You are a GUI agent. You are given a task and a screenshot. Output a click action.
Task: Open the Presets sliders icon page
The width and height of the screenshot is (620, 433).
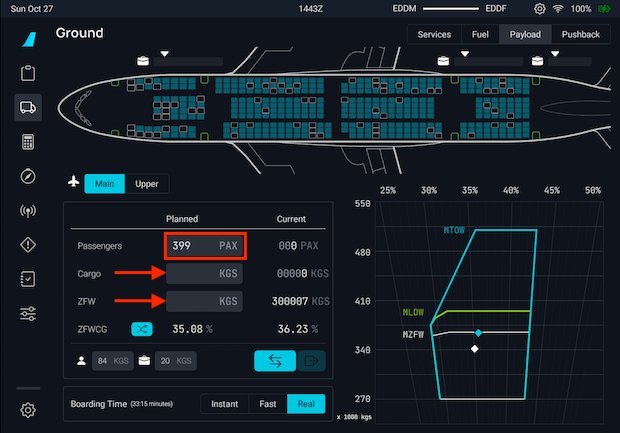pos(28,314)
